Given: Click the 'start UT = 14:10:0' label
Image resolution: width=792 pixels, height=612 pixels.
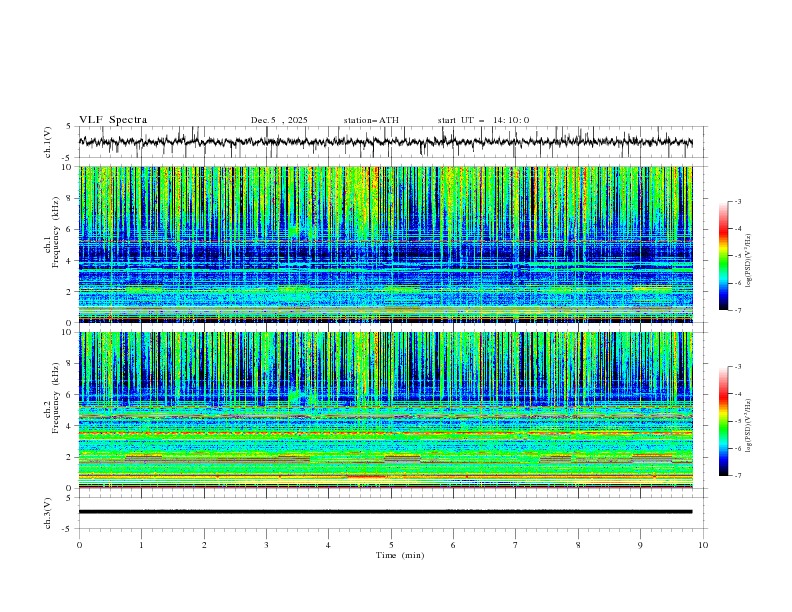Looking at the screenshot, I should pos(483,120).
